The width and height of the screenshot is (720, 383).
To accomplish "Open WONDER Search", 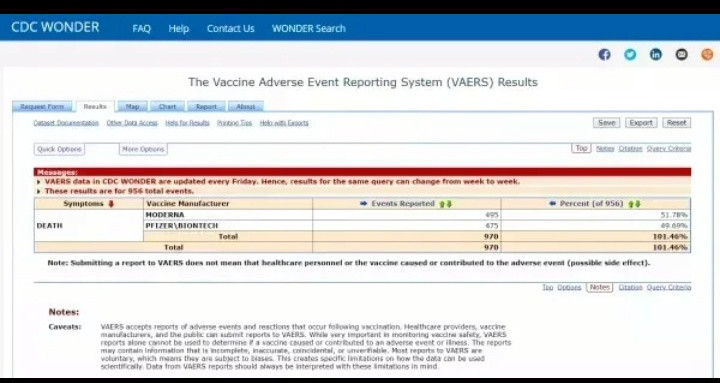I will click(309, 28).
